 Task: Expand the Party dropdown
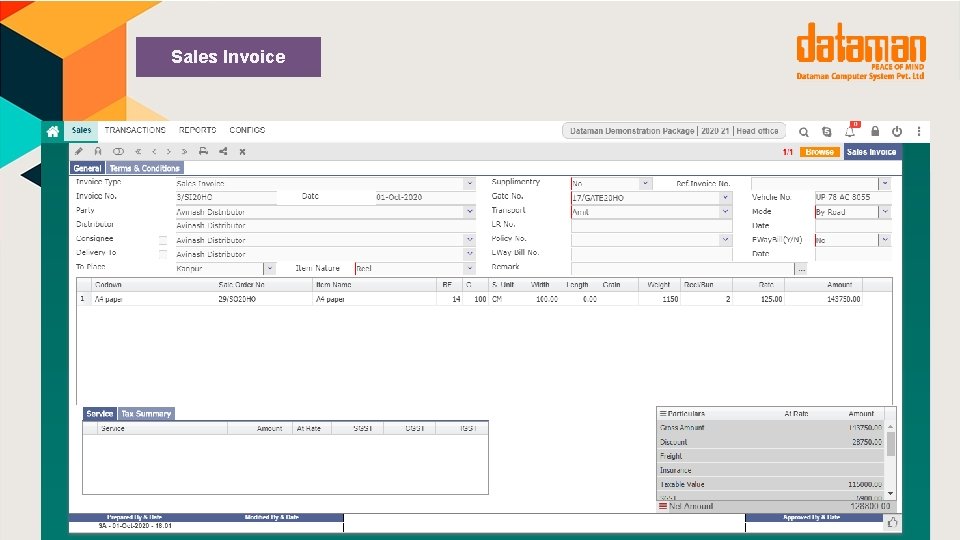coord(470,211)
